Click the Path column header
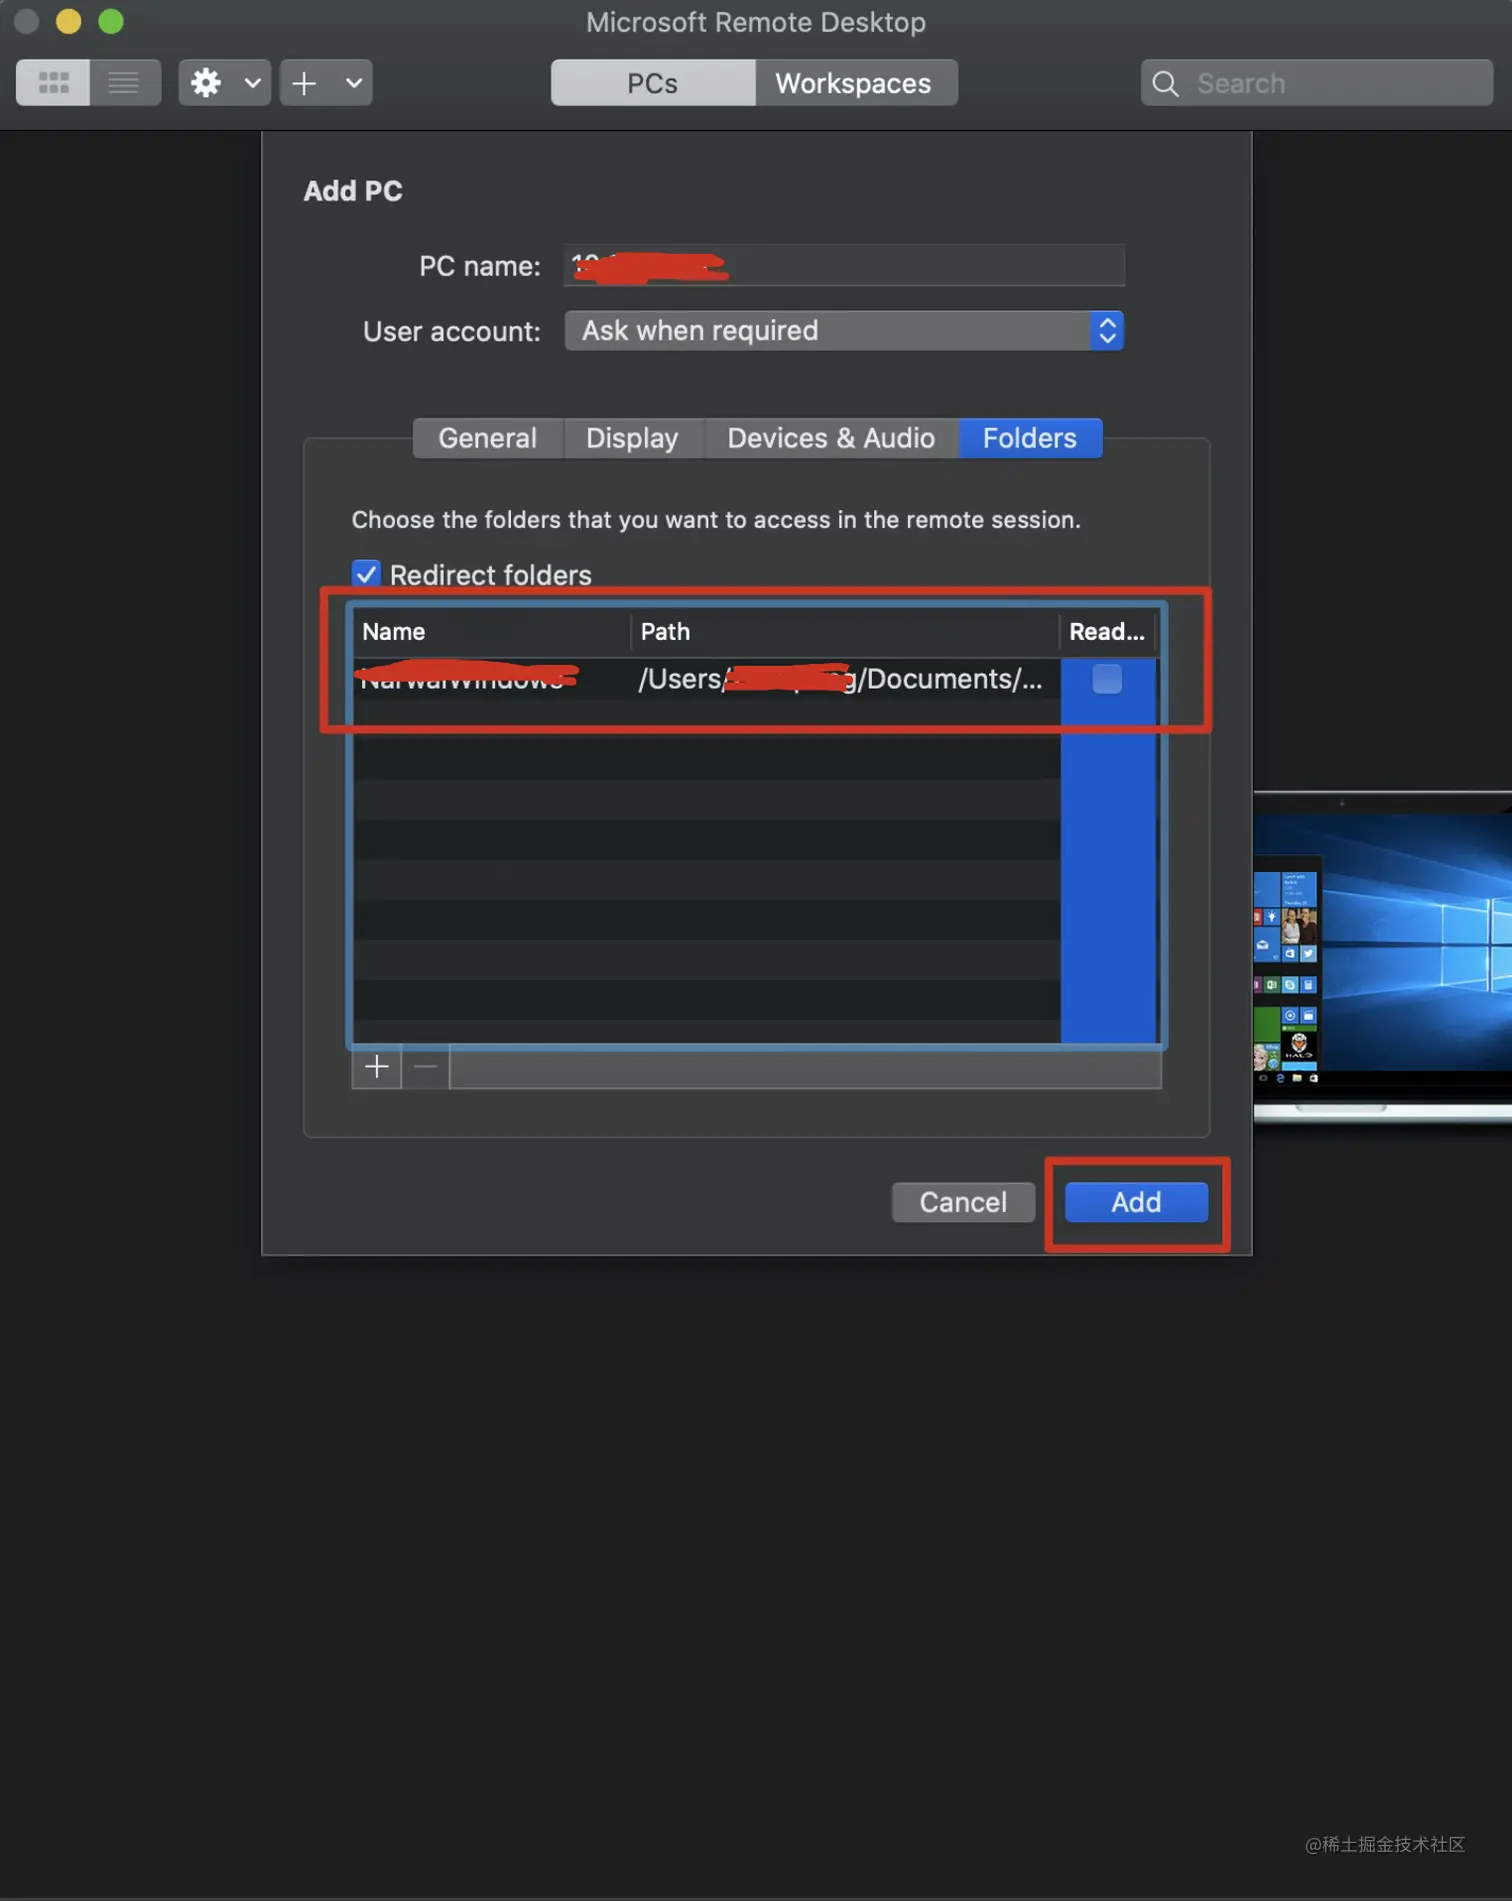The height and width of the screenshot is (1901, 1512). pyautogui.click(x=845, y=632)
